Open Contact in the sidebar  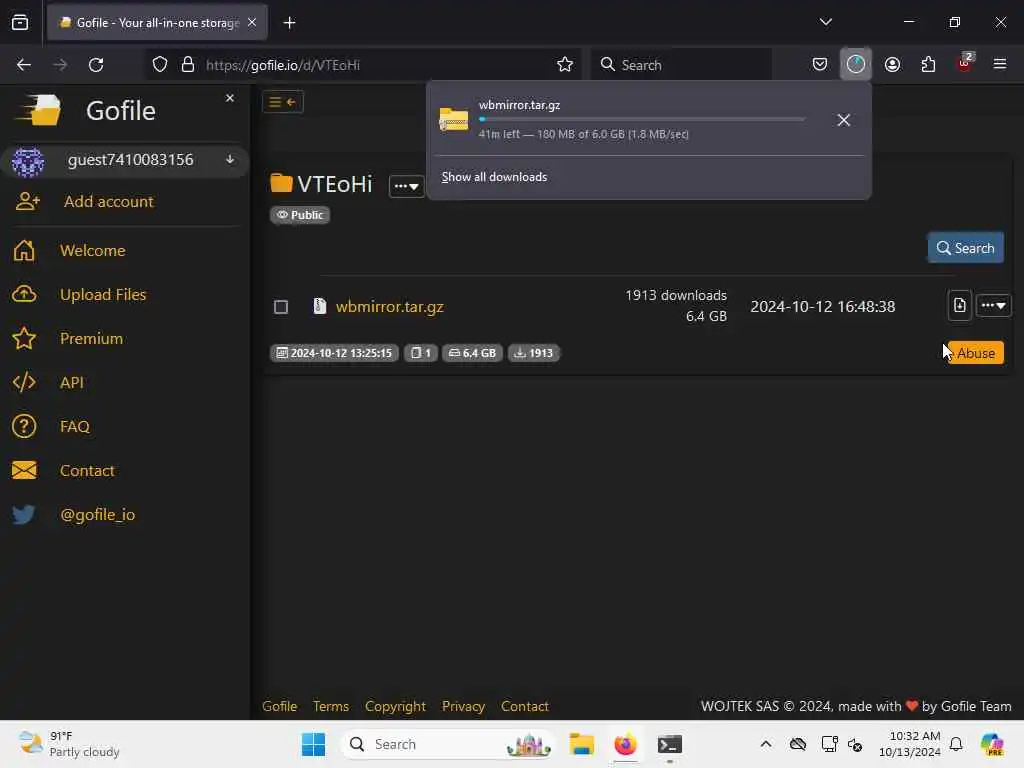tap(86, 470)
